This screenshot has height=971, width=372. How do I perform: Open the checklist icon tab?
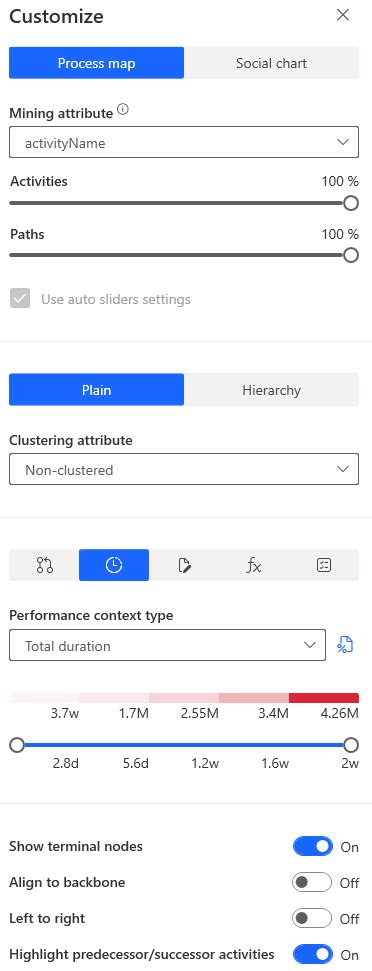[x=324, y=565]
